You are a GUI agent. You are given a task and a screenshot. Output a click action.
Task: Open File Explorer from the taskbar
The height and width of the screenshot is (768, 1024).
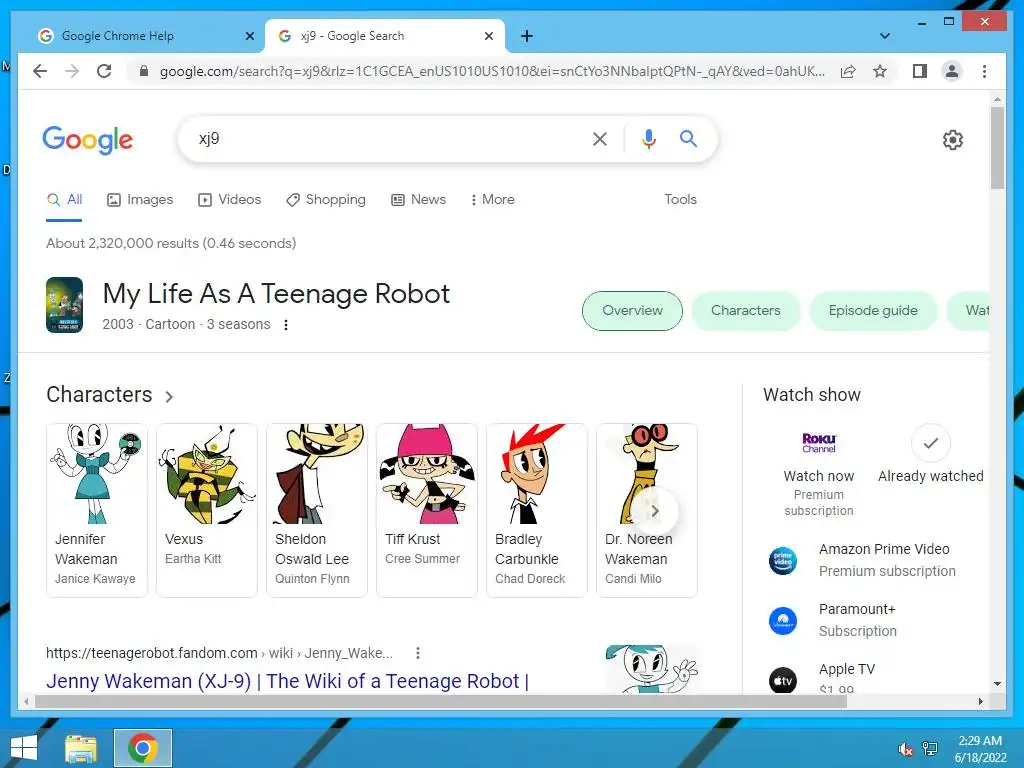click(80, 748)
